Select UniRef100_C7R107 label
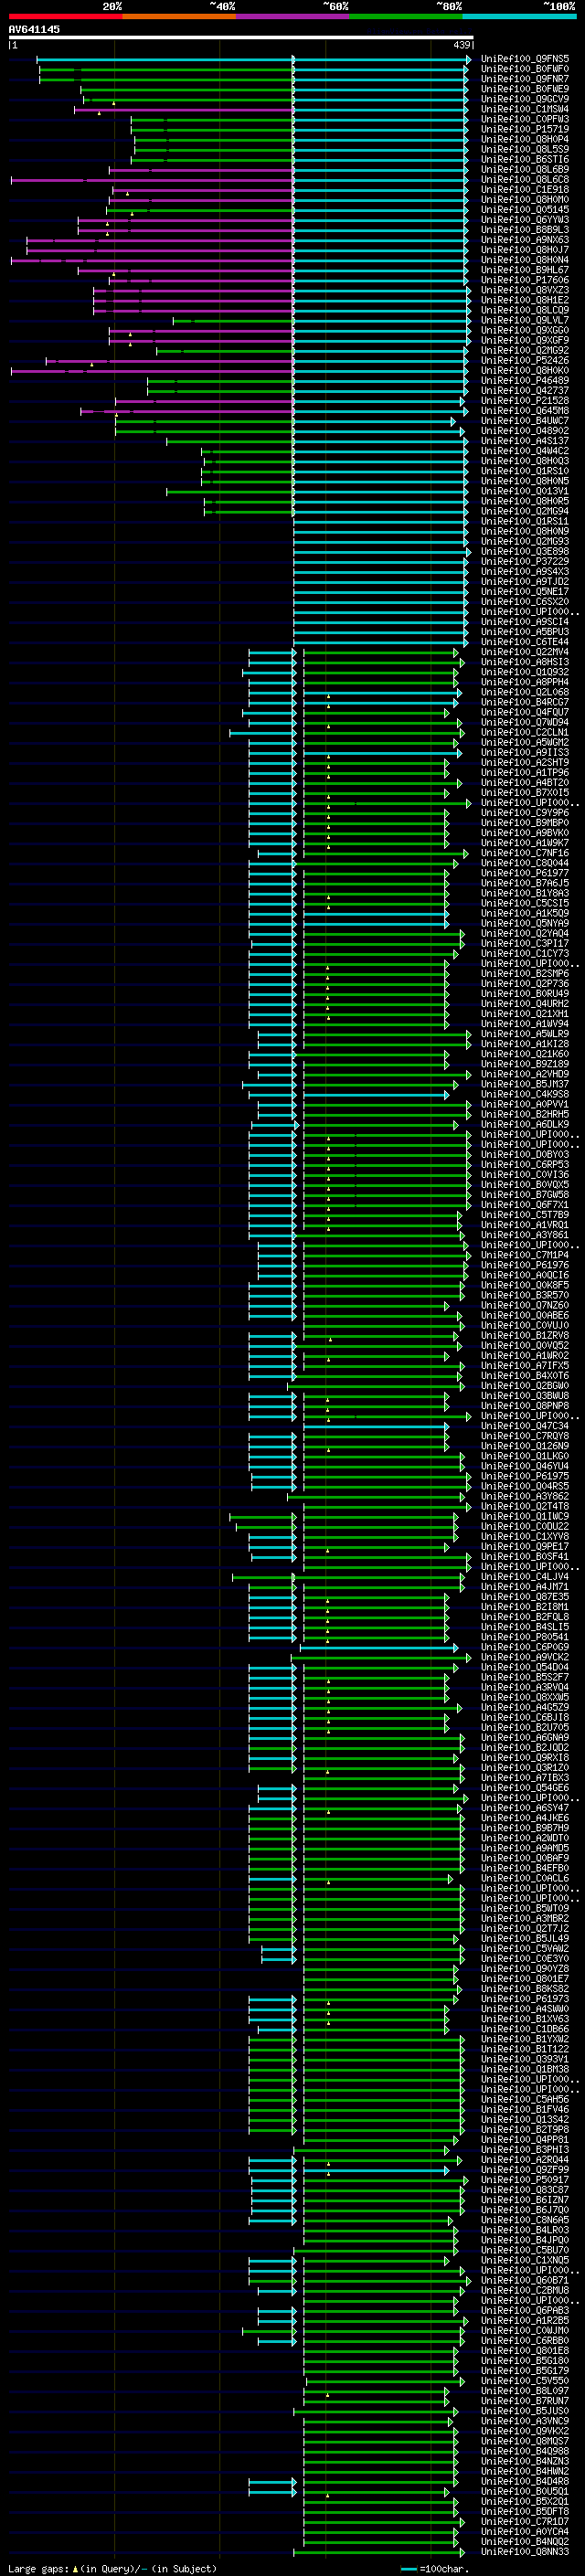This screenshot has width=585, height=2576. pyautogui.click(x=524, y=2521)
